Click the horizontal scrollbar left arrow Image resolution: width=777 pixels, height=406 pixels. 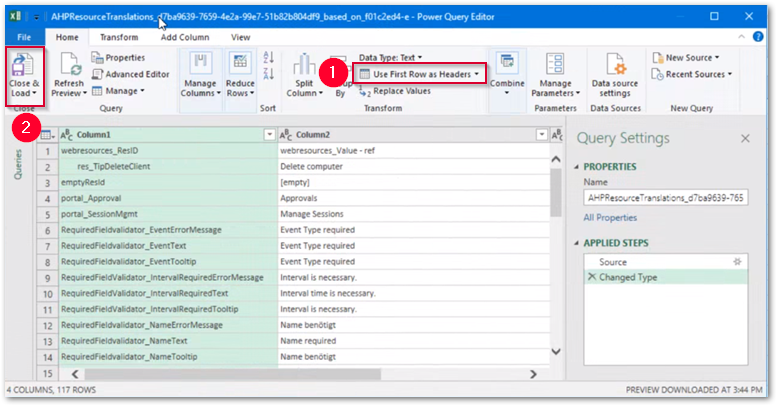point(75,374)
